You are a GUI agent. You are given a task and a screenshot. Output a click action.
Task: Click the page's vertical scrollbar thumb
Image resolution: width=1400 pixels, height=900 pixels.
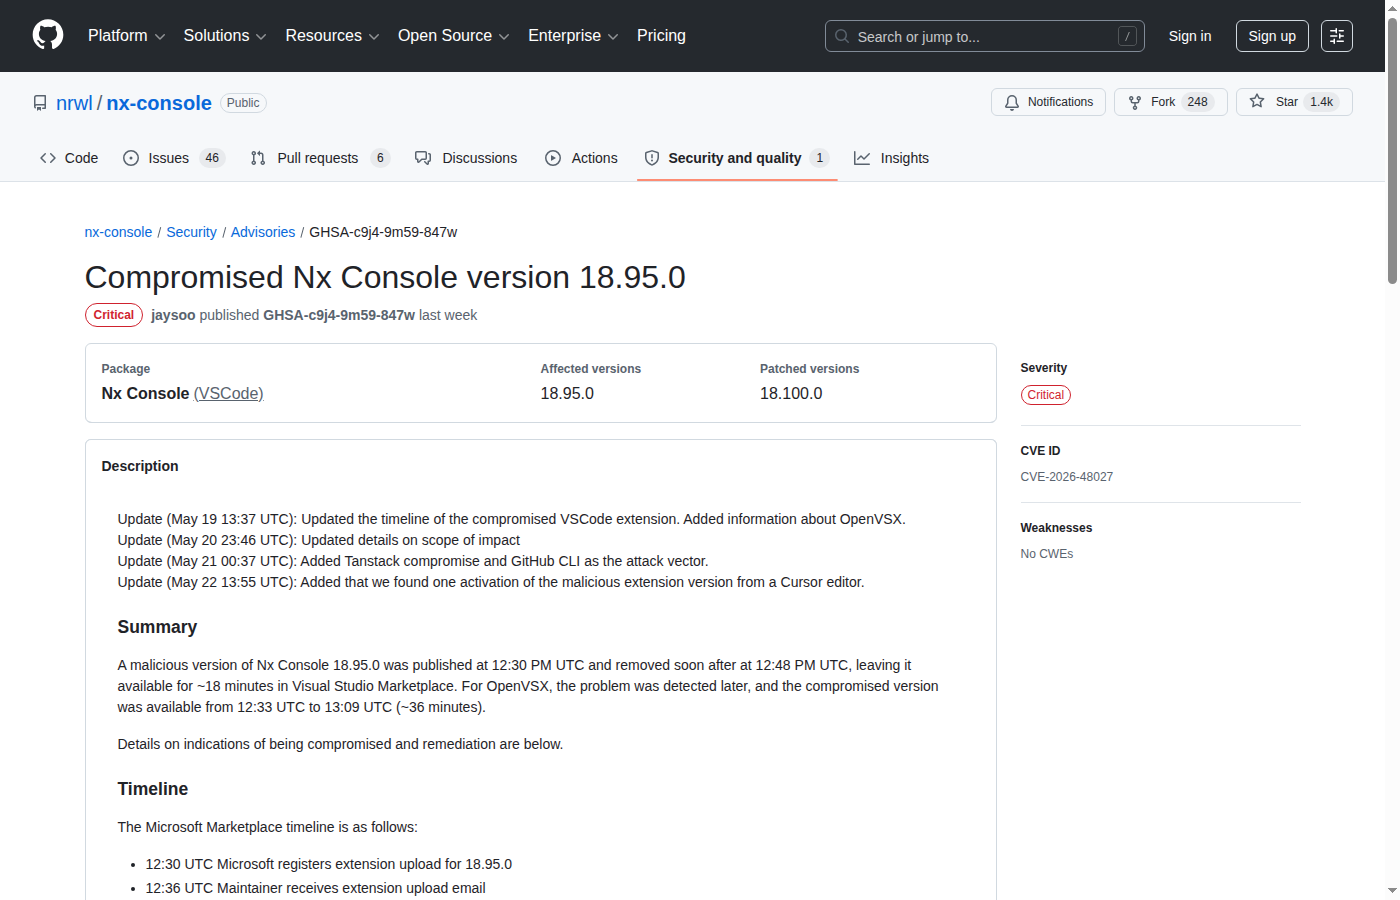[1392, 150]
